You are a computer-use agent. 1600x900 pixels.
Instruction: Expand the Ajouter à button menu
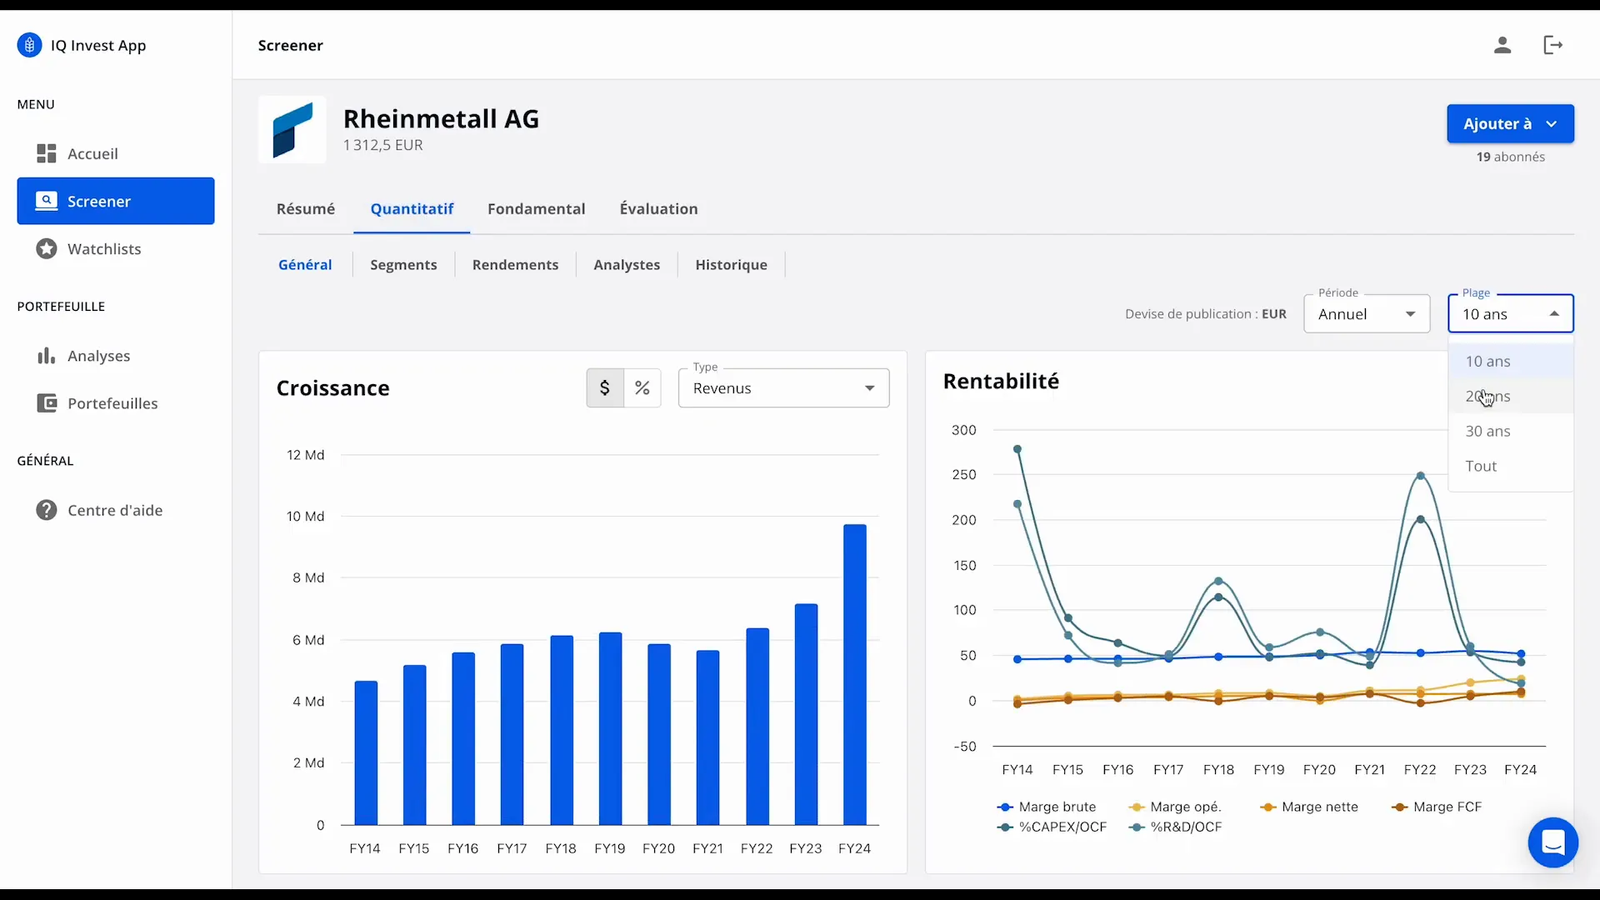(x=1511, y=124)
